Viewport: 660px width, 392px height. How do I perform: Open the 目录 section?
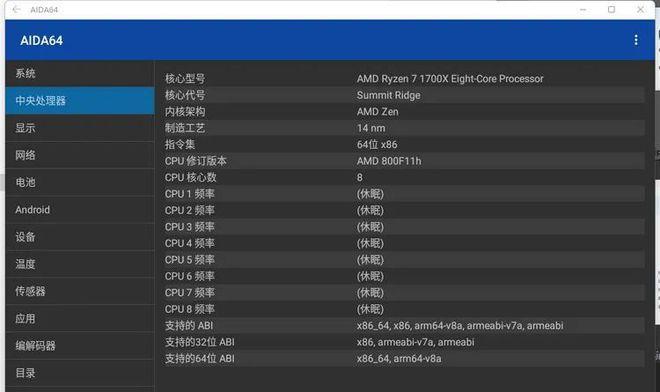tap(80, 373)
